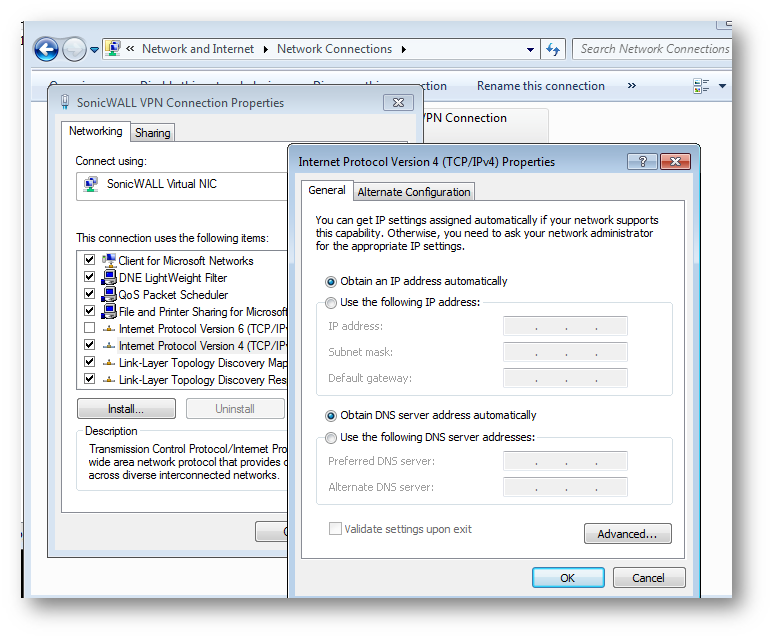This screenshot has height=640, width=774.
Task: Click the DNE LightWeight Filter icon
Action: tap(109, 277)
